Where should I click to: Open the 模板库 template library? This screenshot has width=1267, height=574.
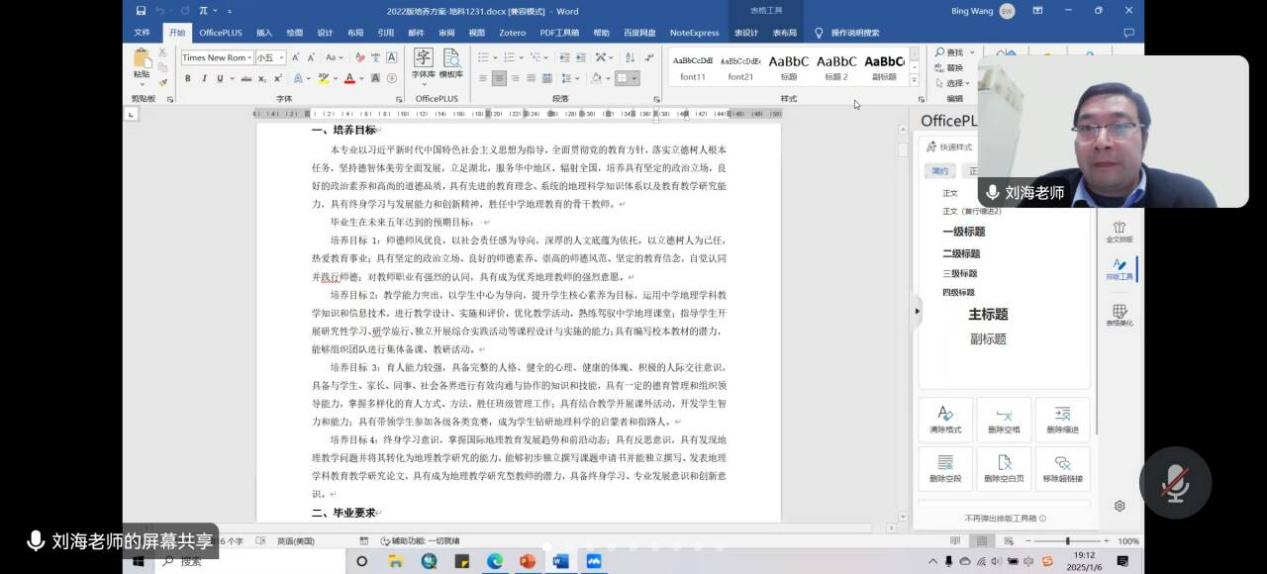coord(451,63)
